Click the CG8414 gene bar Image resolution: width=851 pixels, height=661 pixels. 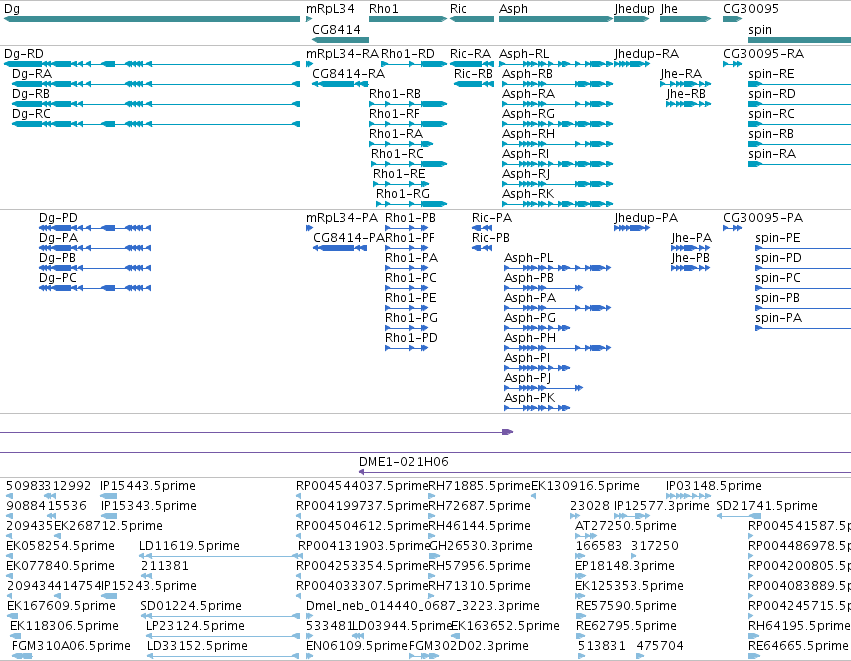(x=340, y=40)
